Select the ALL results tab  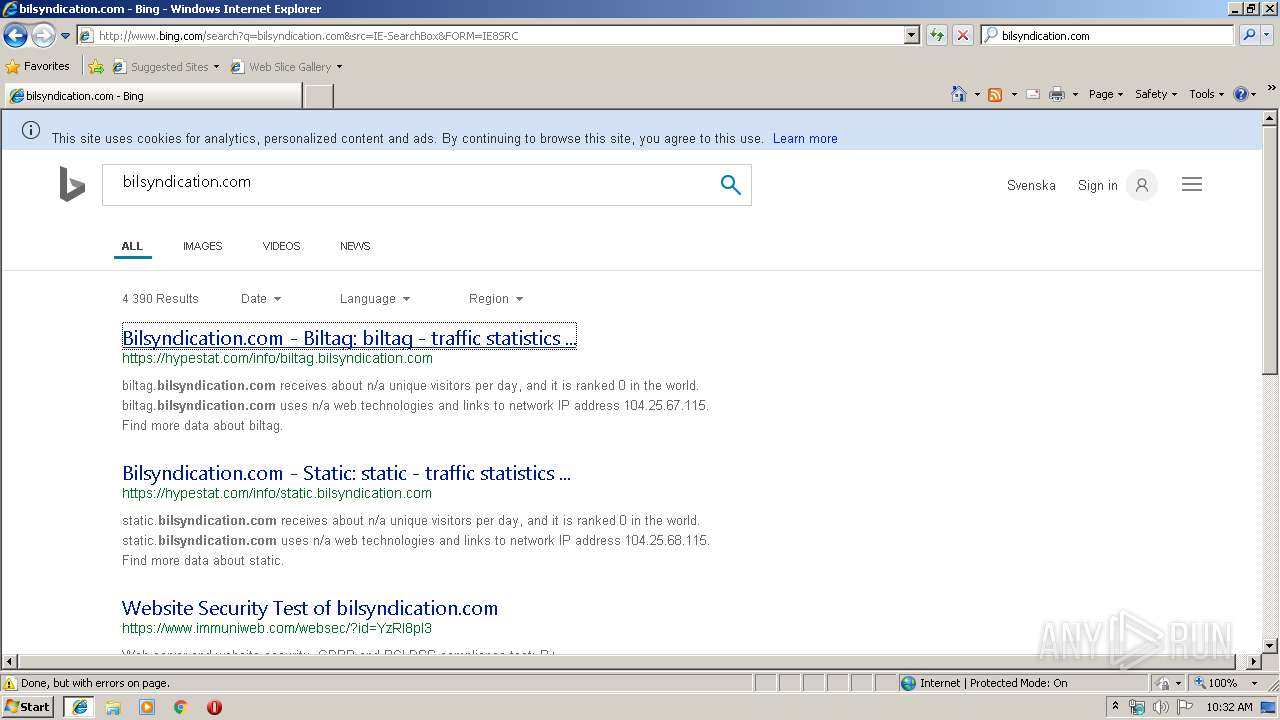(132, 246)
